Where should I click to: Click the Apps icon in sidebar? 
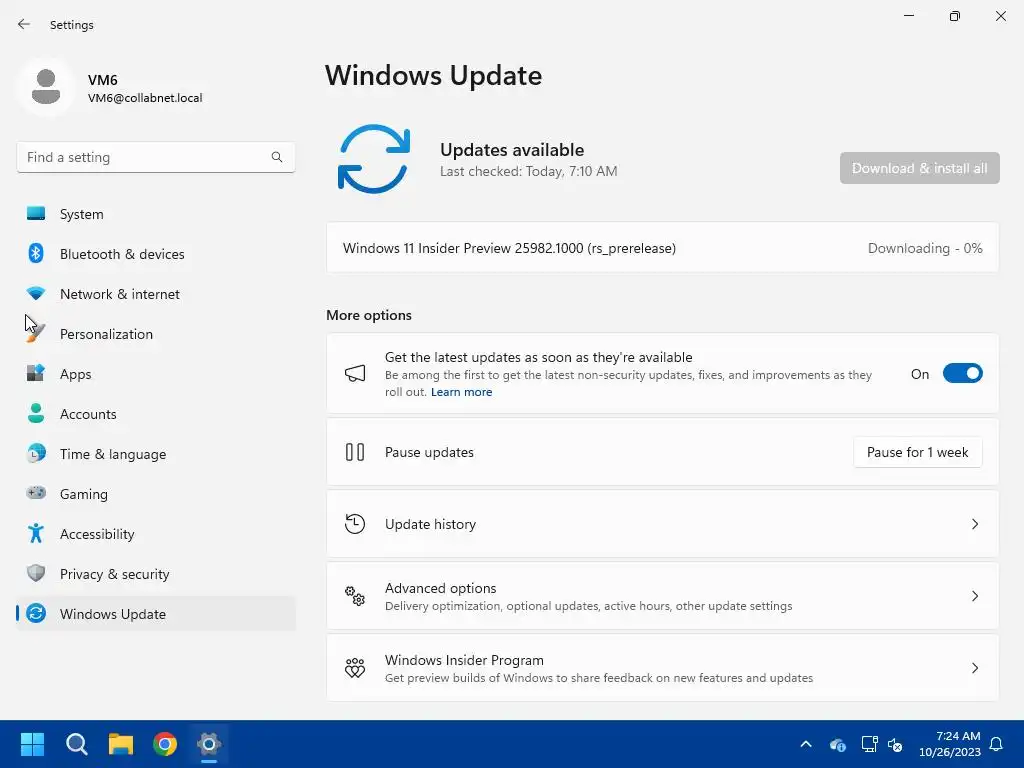pyautogui.click(x=36, y=374)
